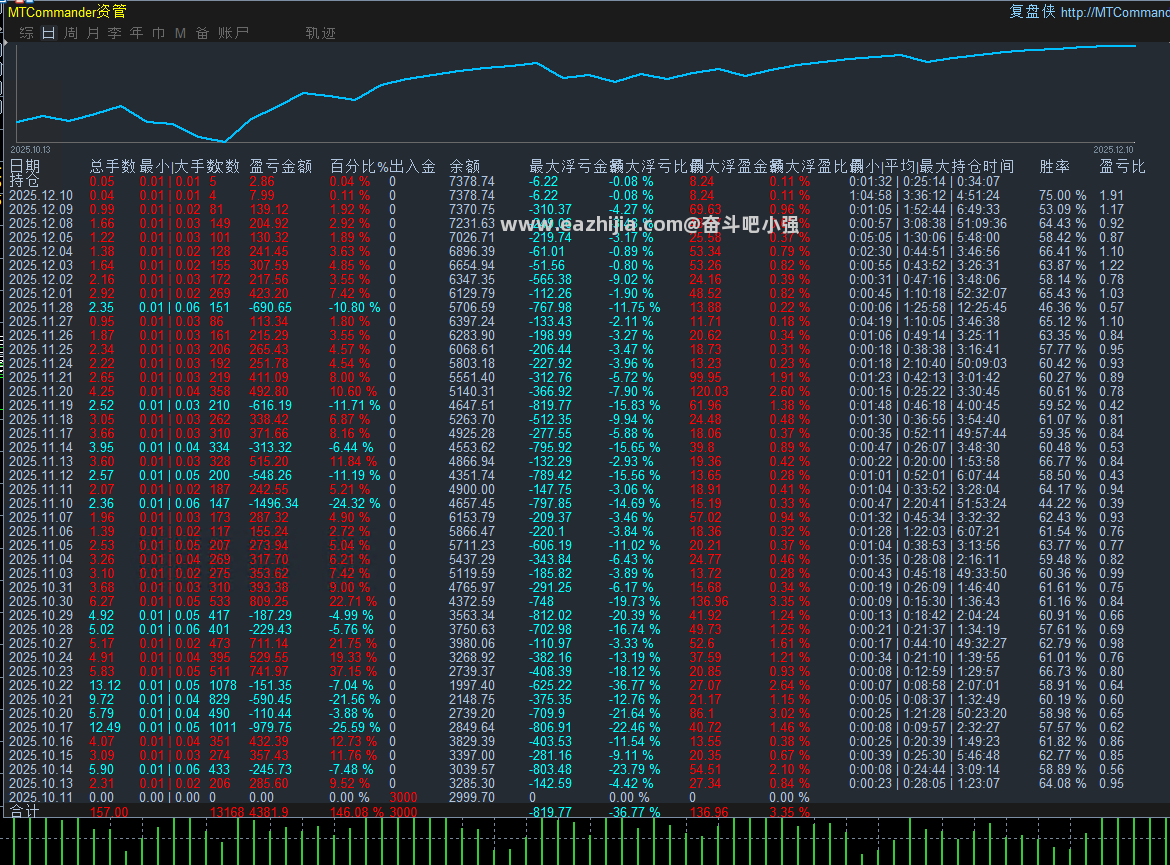This screenshot has height=865, width=1170.
Task: Click the 1078 trade count cell
Action: 223,685
